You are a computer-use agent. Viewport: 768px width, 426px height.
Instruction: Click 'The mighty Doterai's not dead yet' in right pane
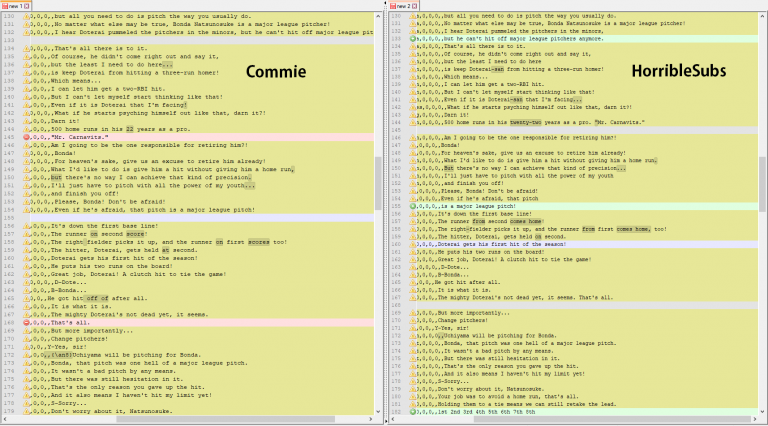pyautogui.click(x=490, y=298)
